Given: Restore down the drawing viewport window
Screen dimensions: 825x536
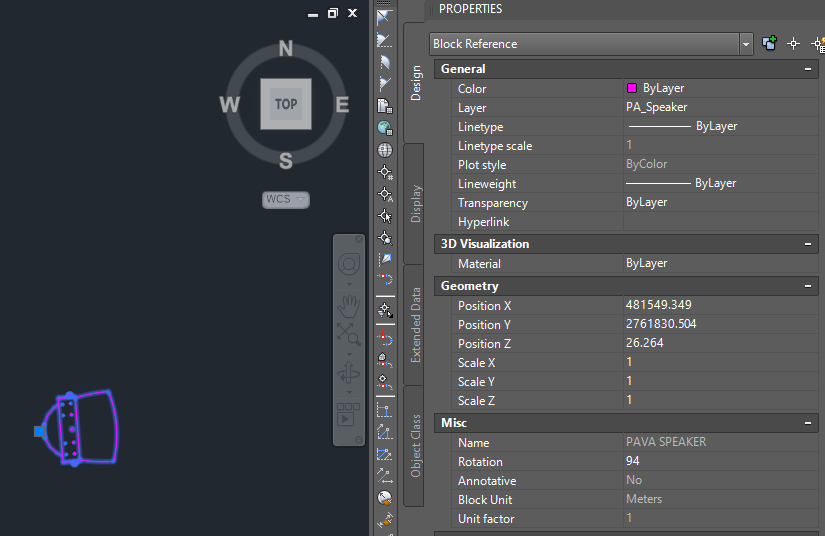Looking at the screenshot, I should click(x=333, y=13).
